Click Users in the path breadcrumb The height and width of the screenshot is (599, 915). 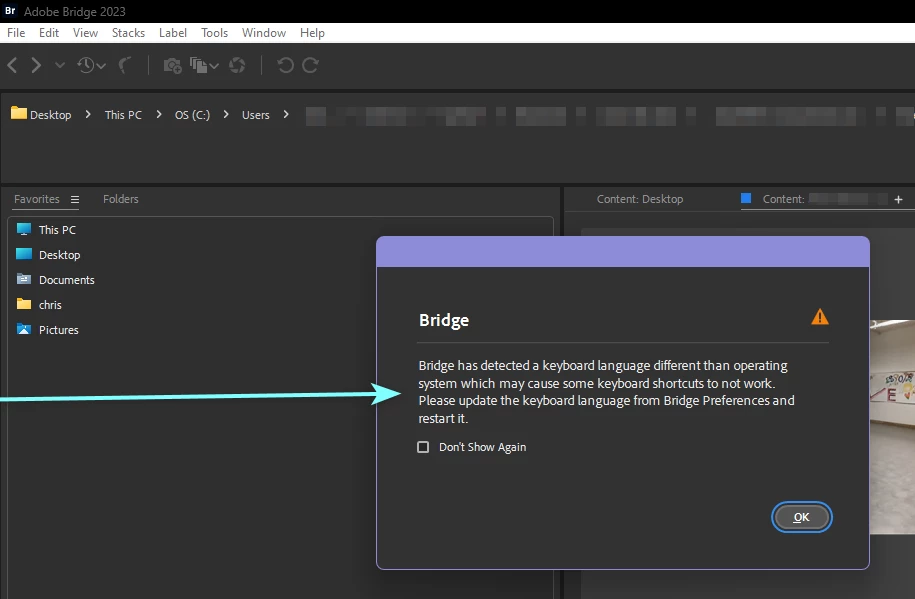pos(256,115)
